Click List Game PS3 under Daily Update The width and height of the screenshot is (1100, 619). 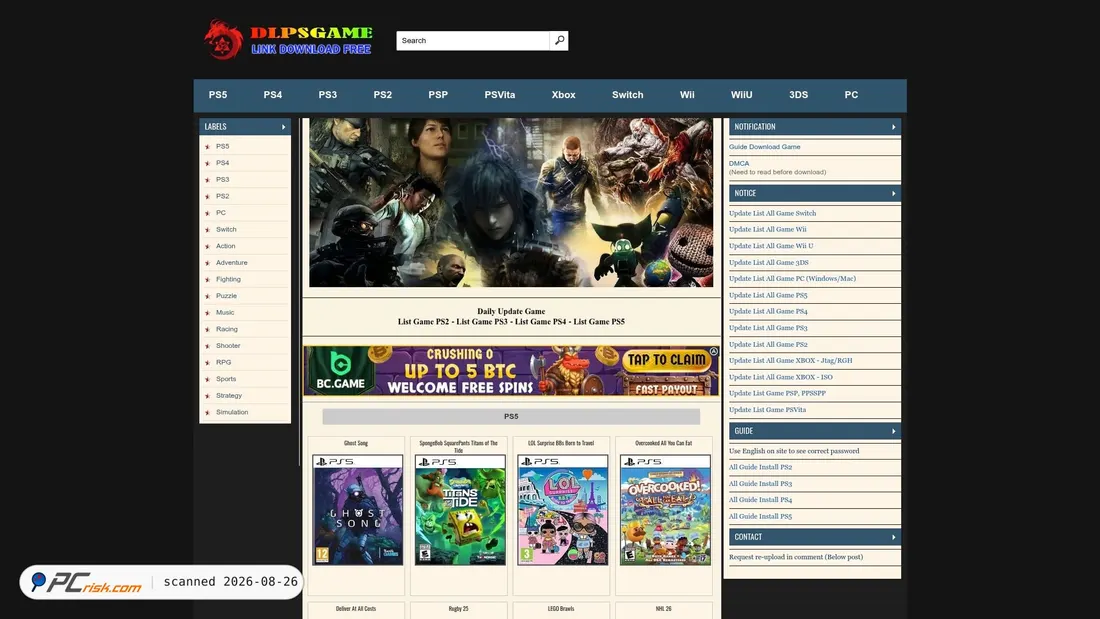tap(482, 322)
